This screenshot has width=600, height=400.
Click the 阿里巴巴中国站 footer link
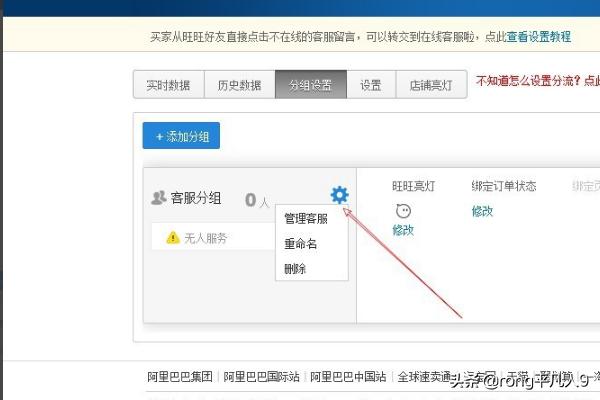coord(348,377)
